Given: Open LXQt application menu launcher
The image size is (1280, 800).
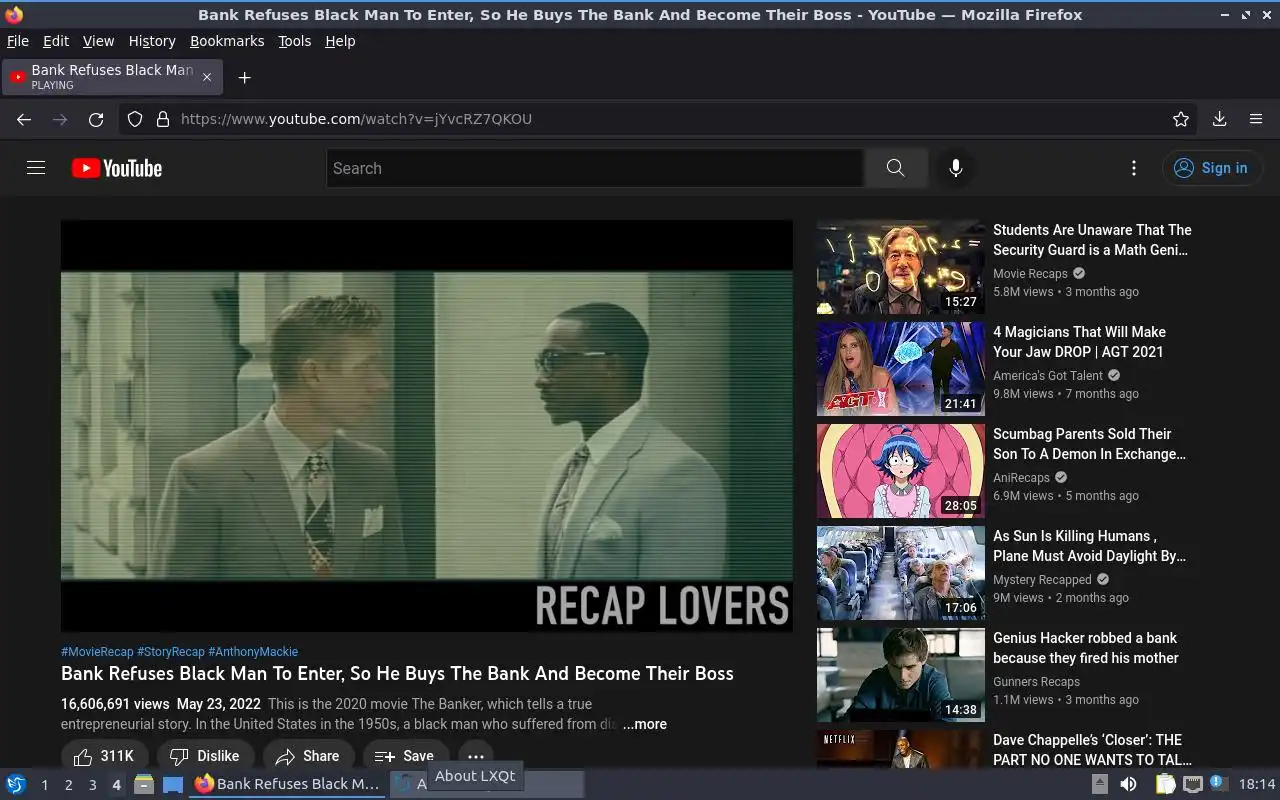Looking at the screenshot, I should 15,784.
